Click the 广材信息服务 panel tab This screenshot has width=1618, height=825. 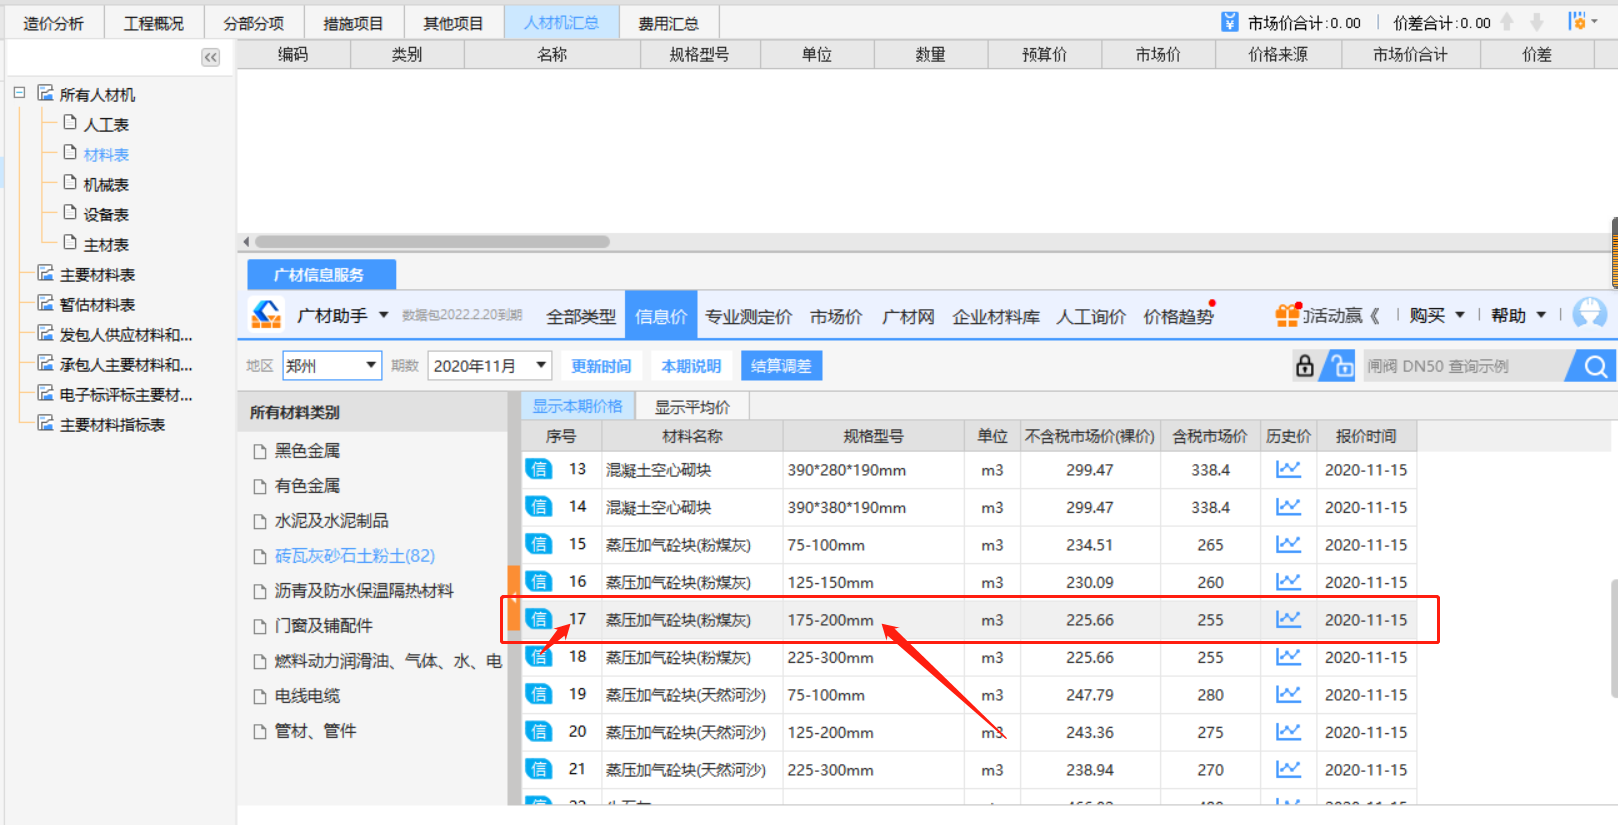point(320,274)
